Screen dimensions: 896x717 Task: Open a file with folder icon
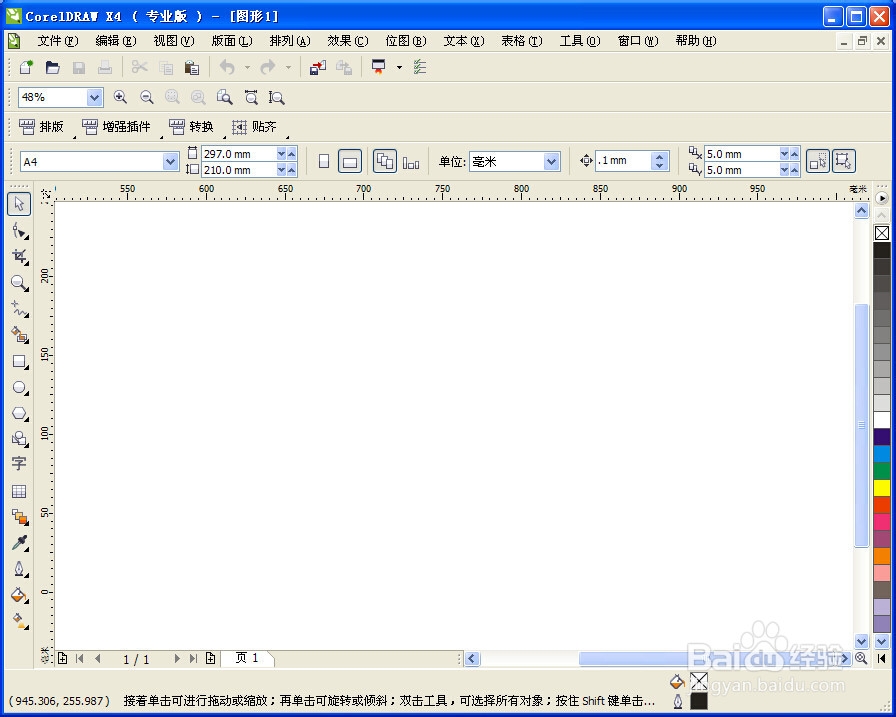[x=53, y=67]
